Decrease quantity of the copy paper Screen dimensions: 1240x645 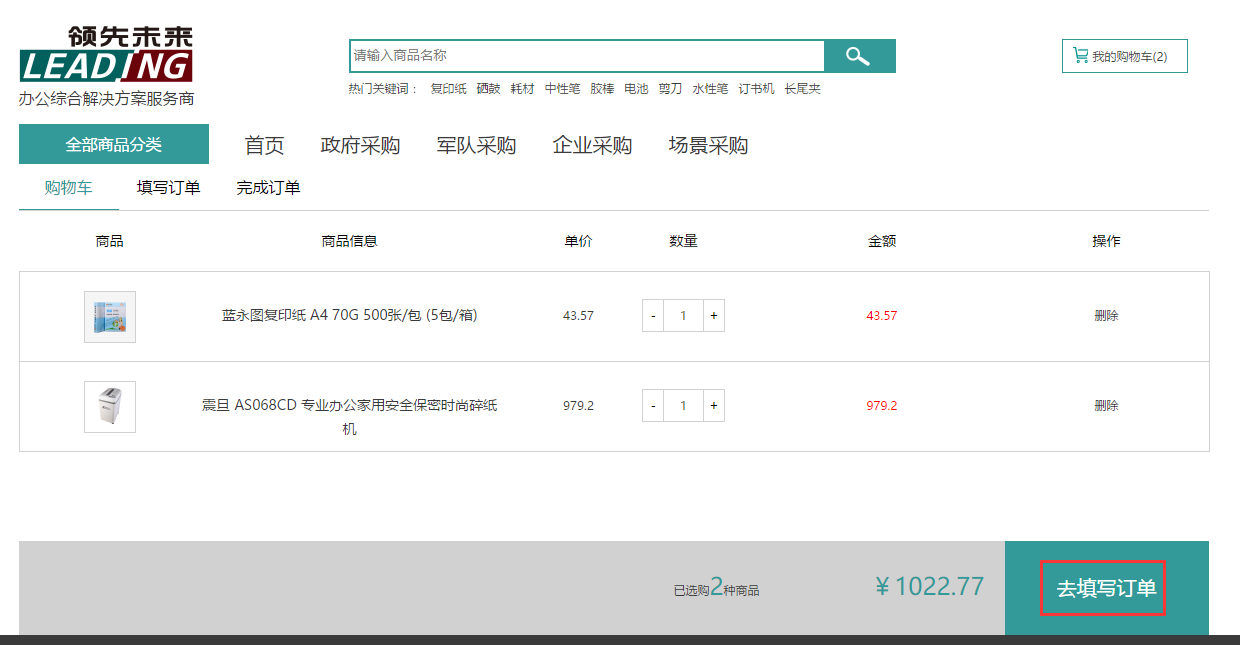[x=653, y=316]
